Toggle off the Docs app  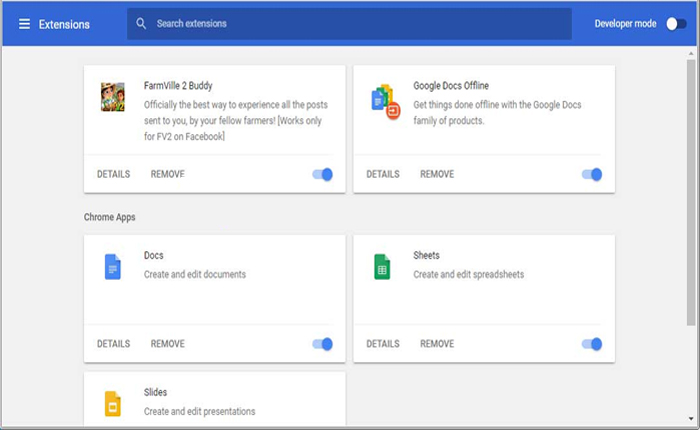pyautogui.click(x=322, y=344)
